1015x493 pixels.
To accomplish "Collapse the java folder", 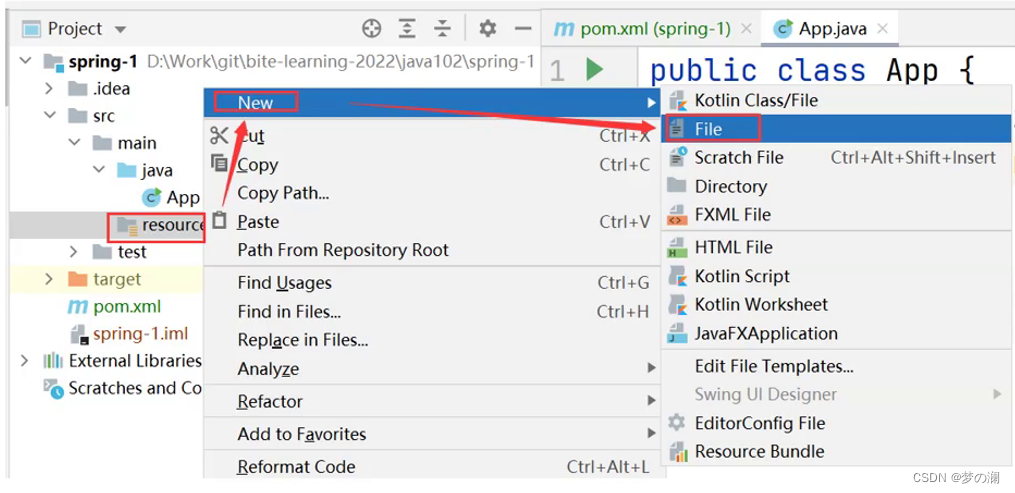I will [98, 170].
